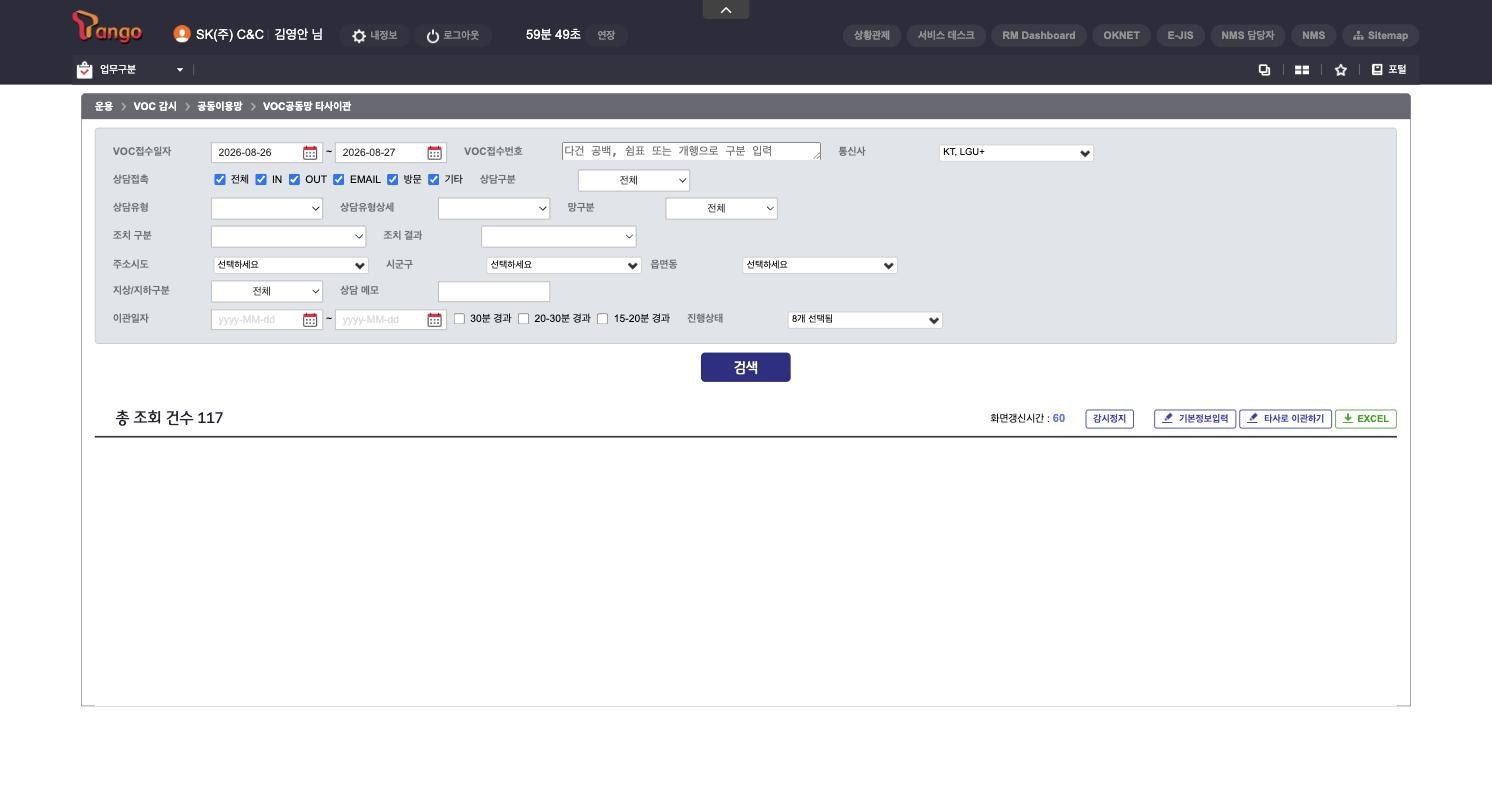
Task: Expand the 상담구분 dropdown
Action: 634,180
